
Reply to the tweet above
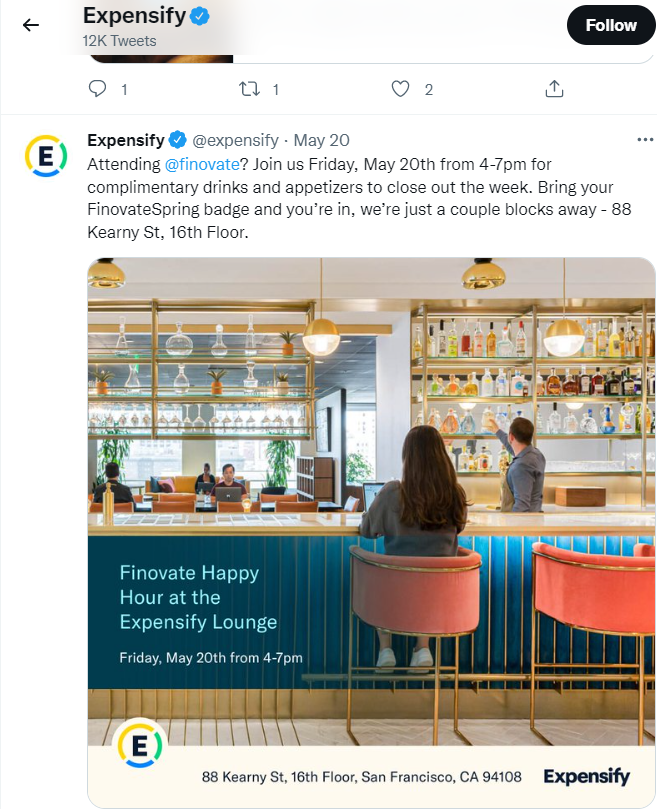tap(98, 89)
